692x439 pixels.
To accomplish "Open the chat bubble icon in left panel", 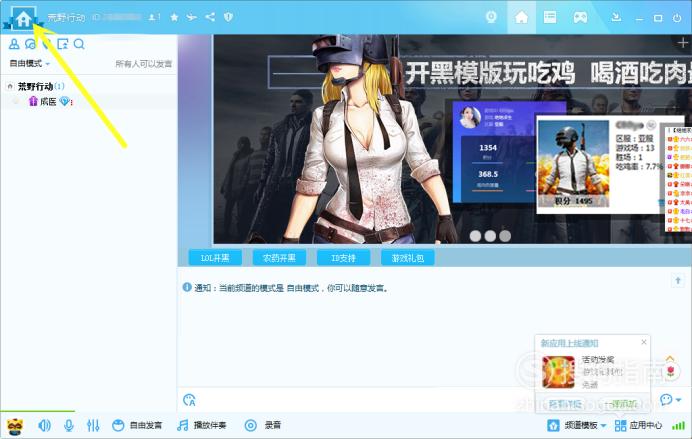I will coord(30,44).
